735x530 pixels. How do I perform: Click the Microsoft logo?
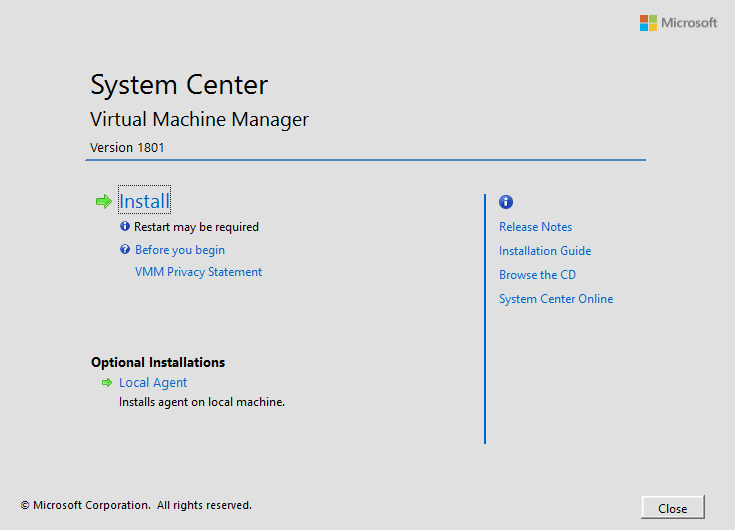(x=678, y=23)
